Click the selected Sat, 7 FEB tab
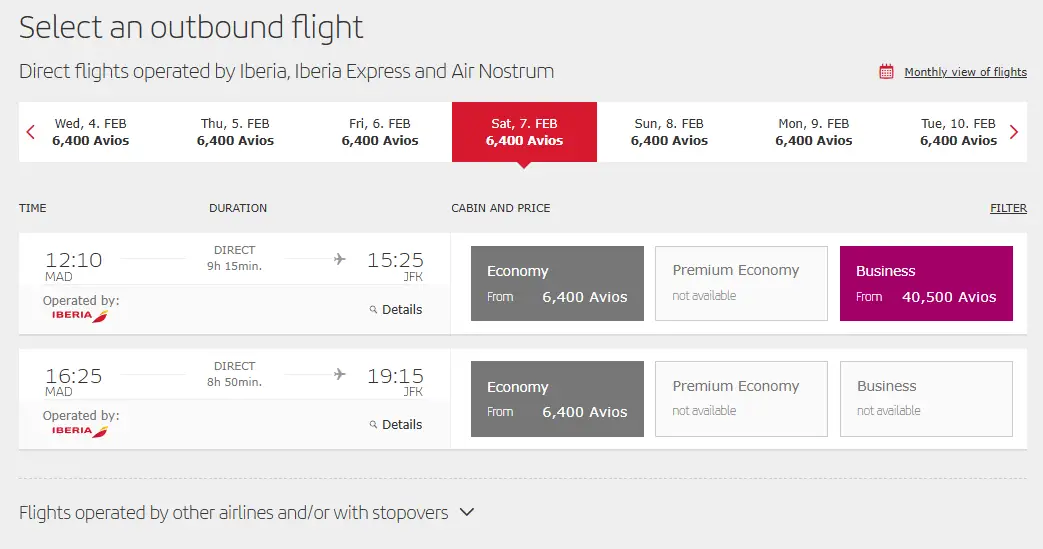 (x=524, y=132)
